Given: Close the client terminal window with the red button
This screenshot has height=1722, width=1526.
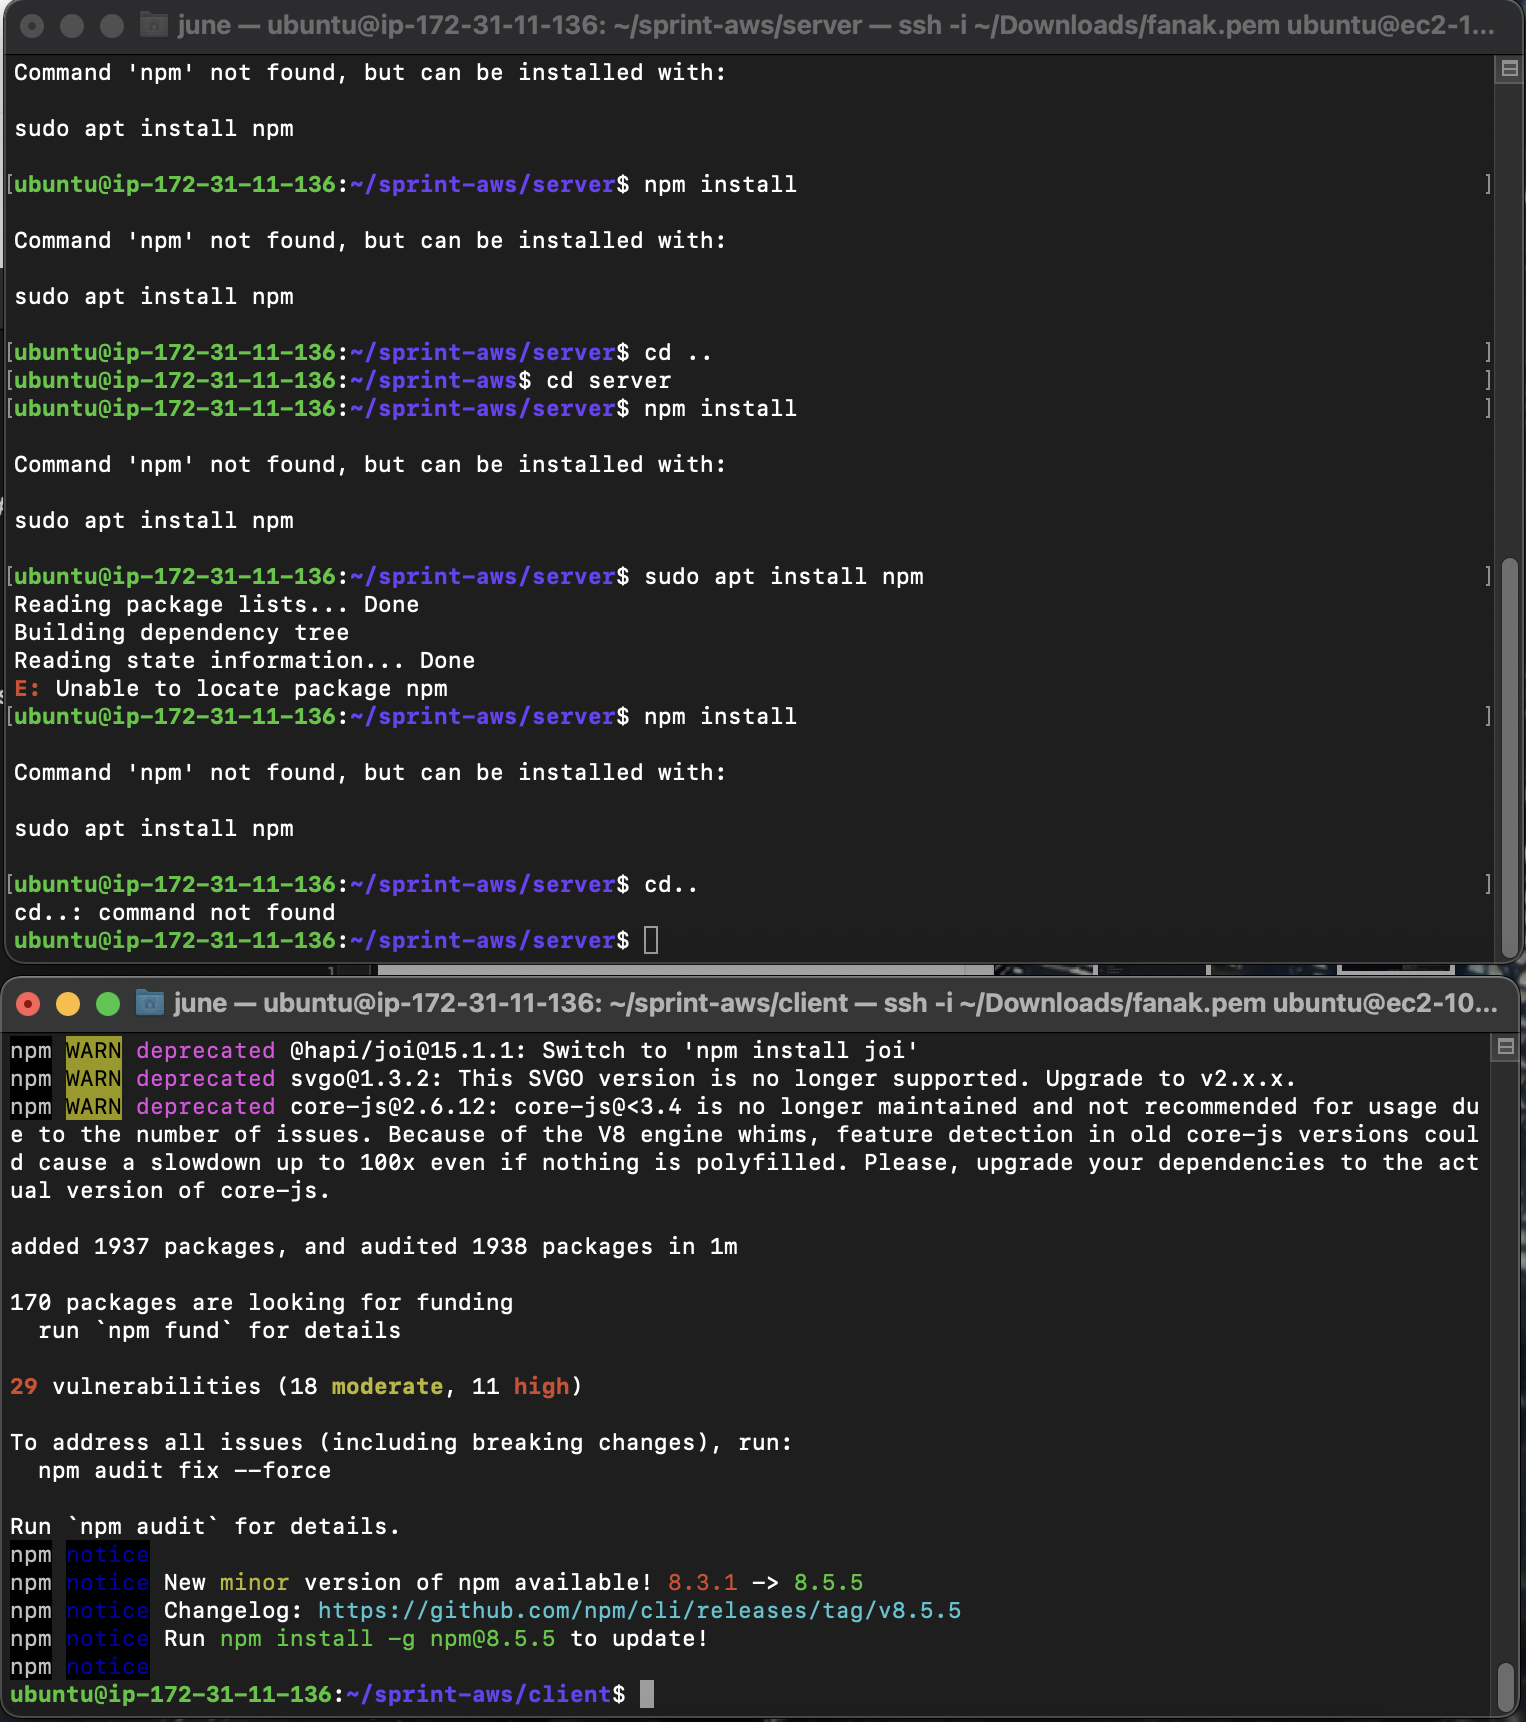Looking at the screenshot, I should coord(28,1004).
